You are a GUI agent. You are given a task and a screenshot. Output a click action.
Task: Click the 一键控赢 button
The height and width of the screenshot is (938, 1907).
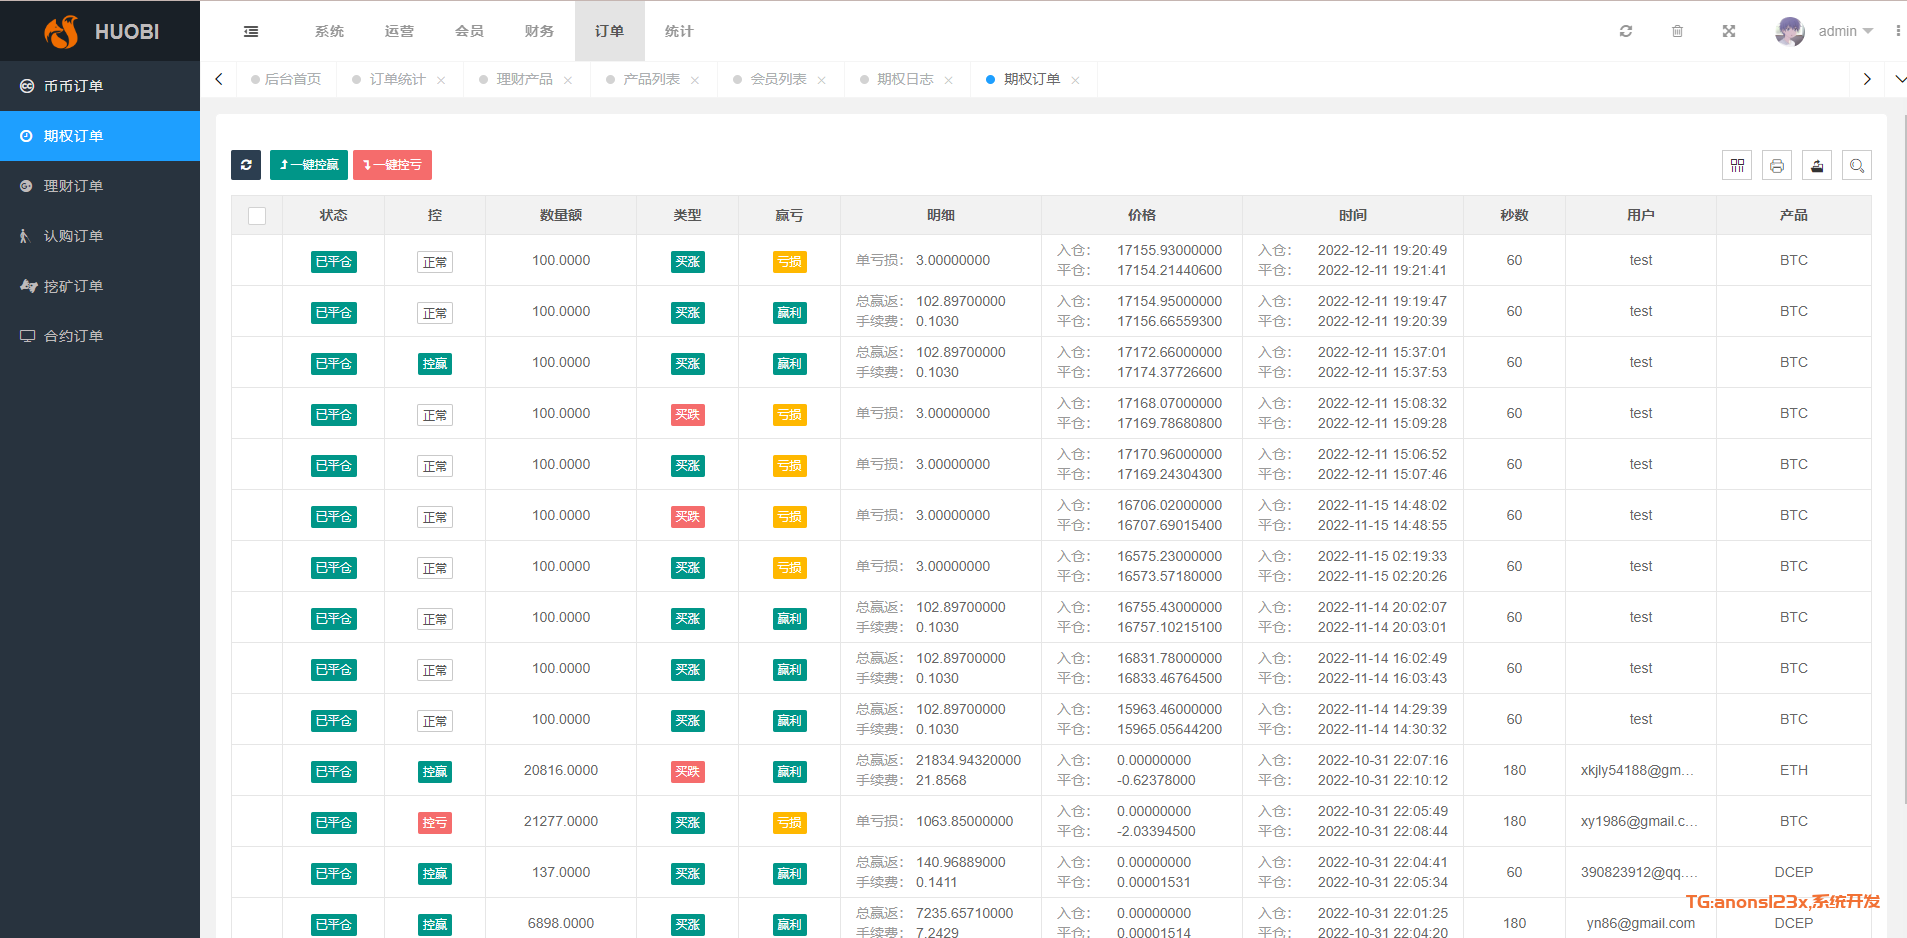pyautogui.click(x=309, y=165)
